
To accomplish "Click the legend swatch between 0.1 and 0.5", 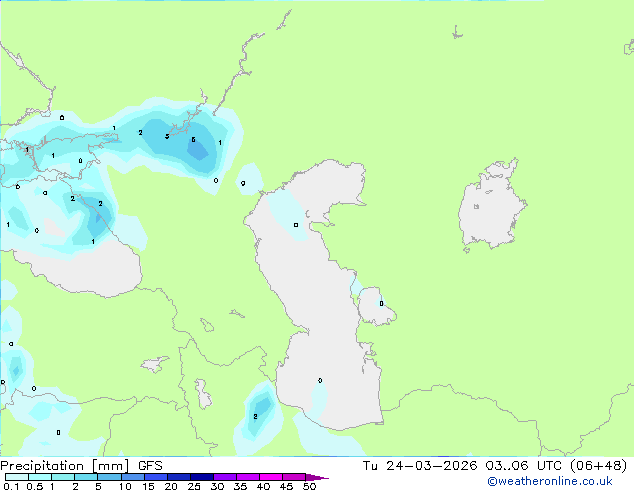I will [x=17, y=477].
